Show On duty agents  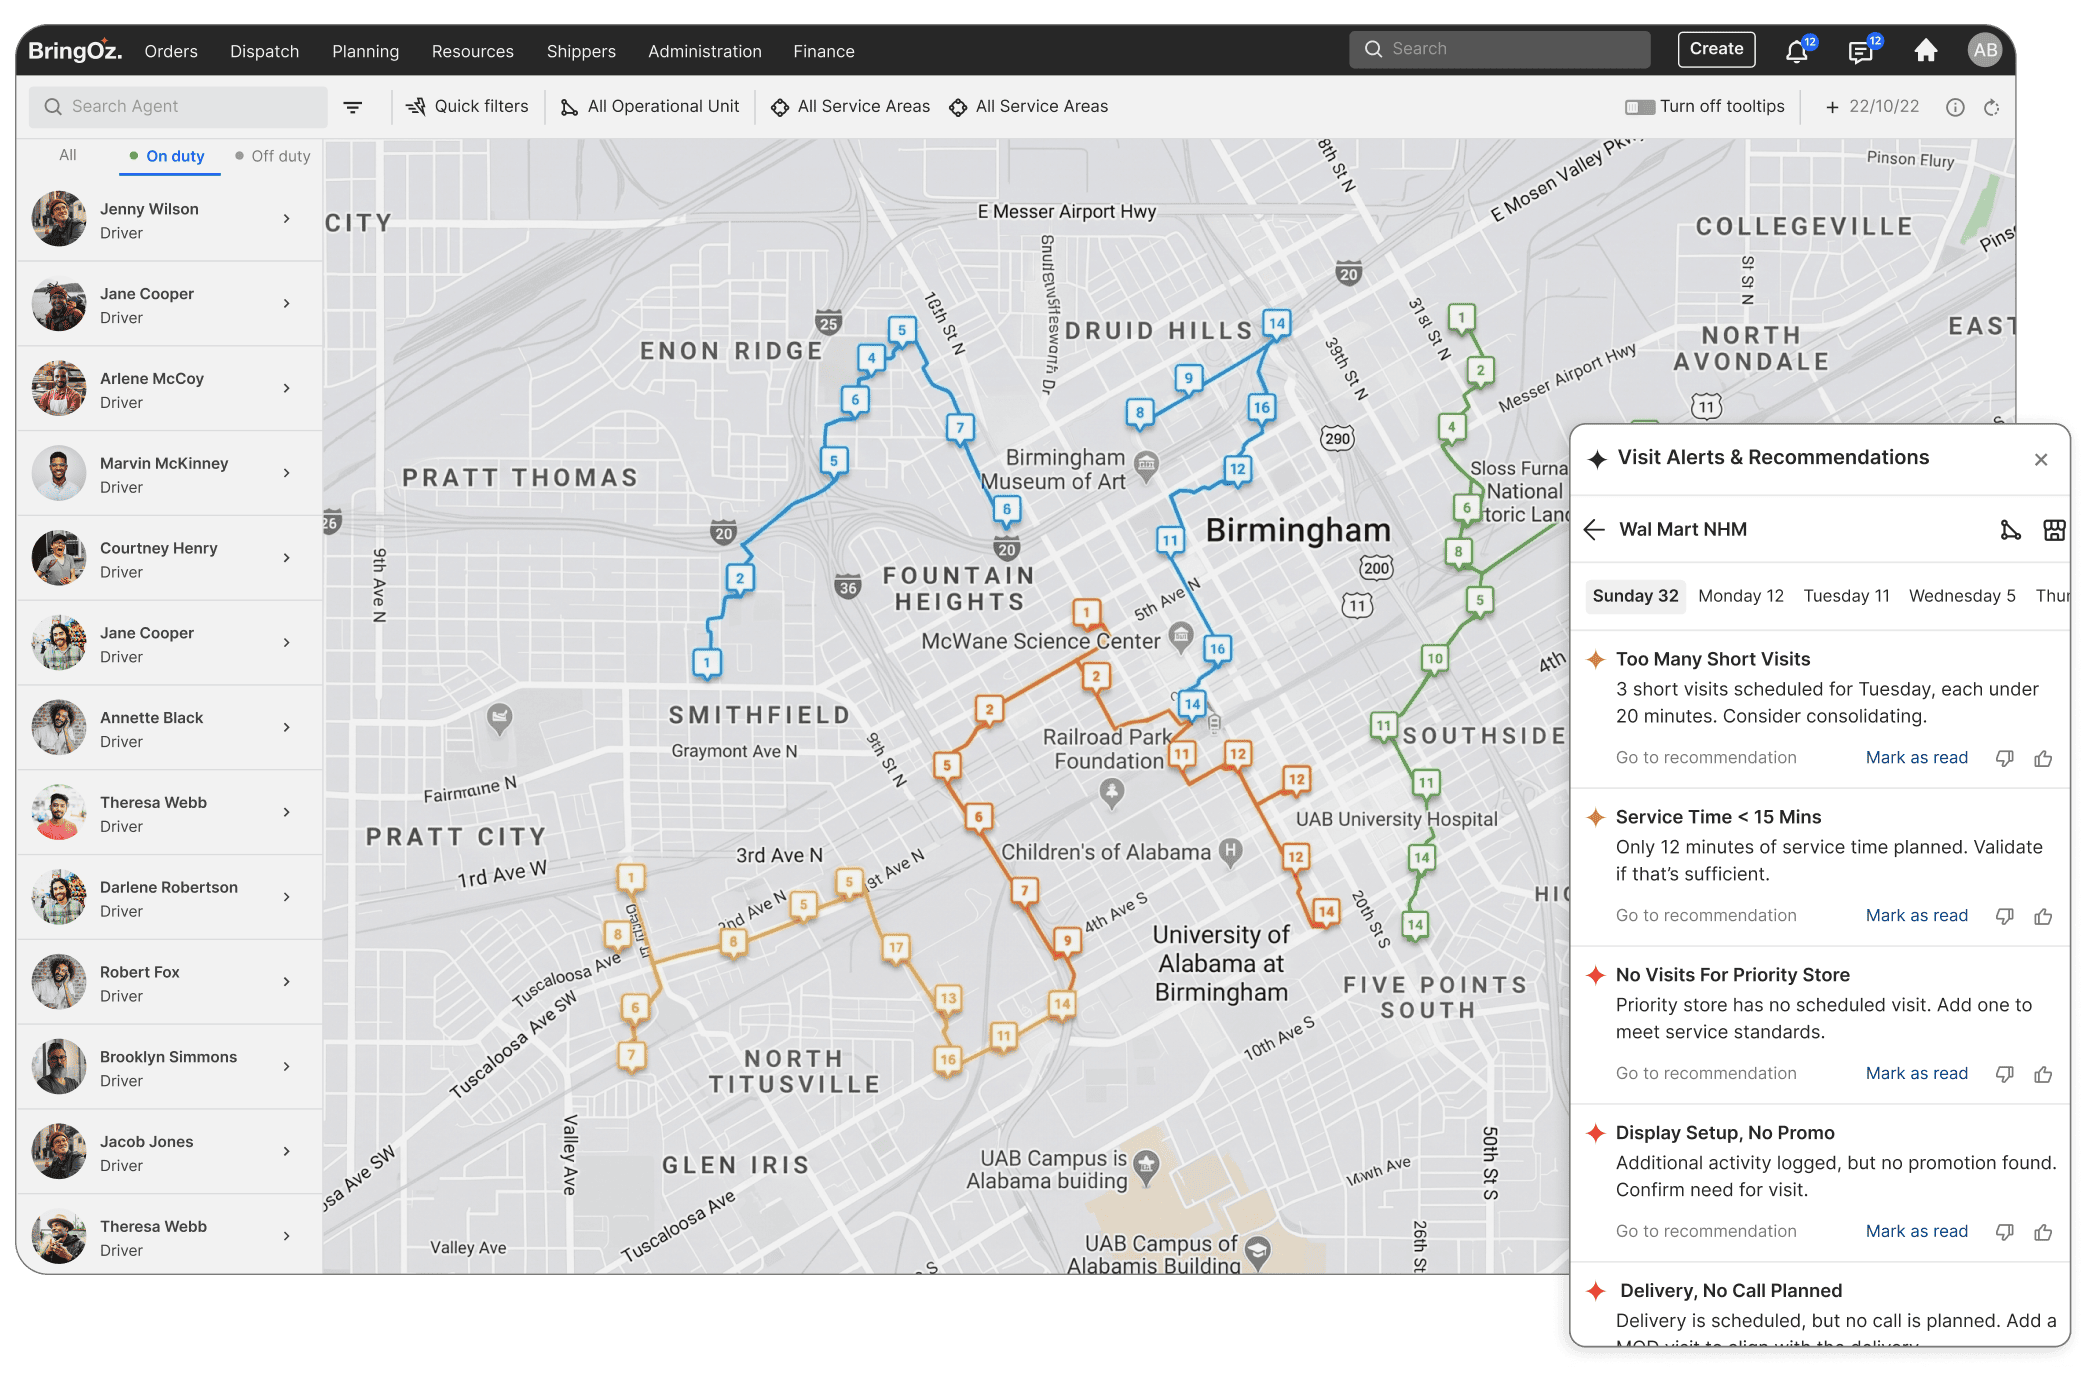coord(167,156)
